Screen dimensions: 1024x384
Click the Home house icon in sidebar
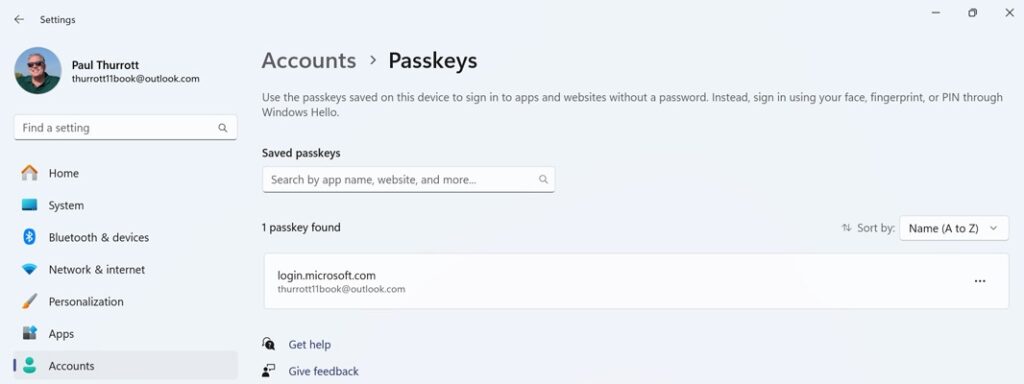click(29, 173)
